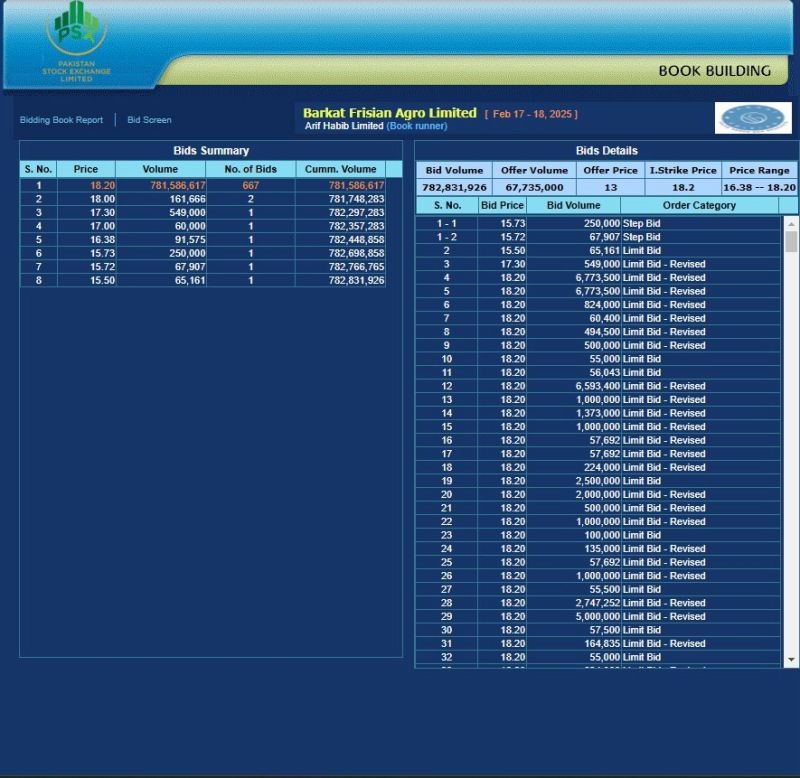
Task: Click the Order Category column header
Action: 699,206
